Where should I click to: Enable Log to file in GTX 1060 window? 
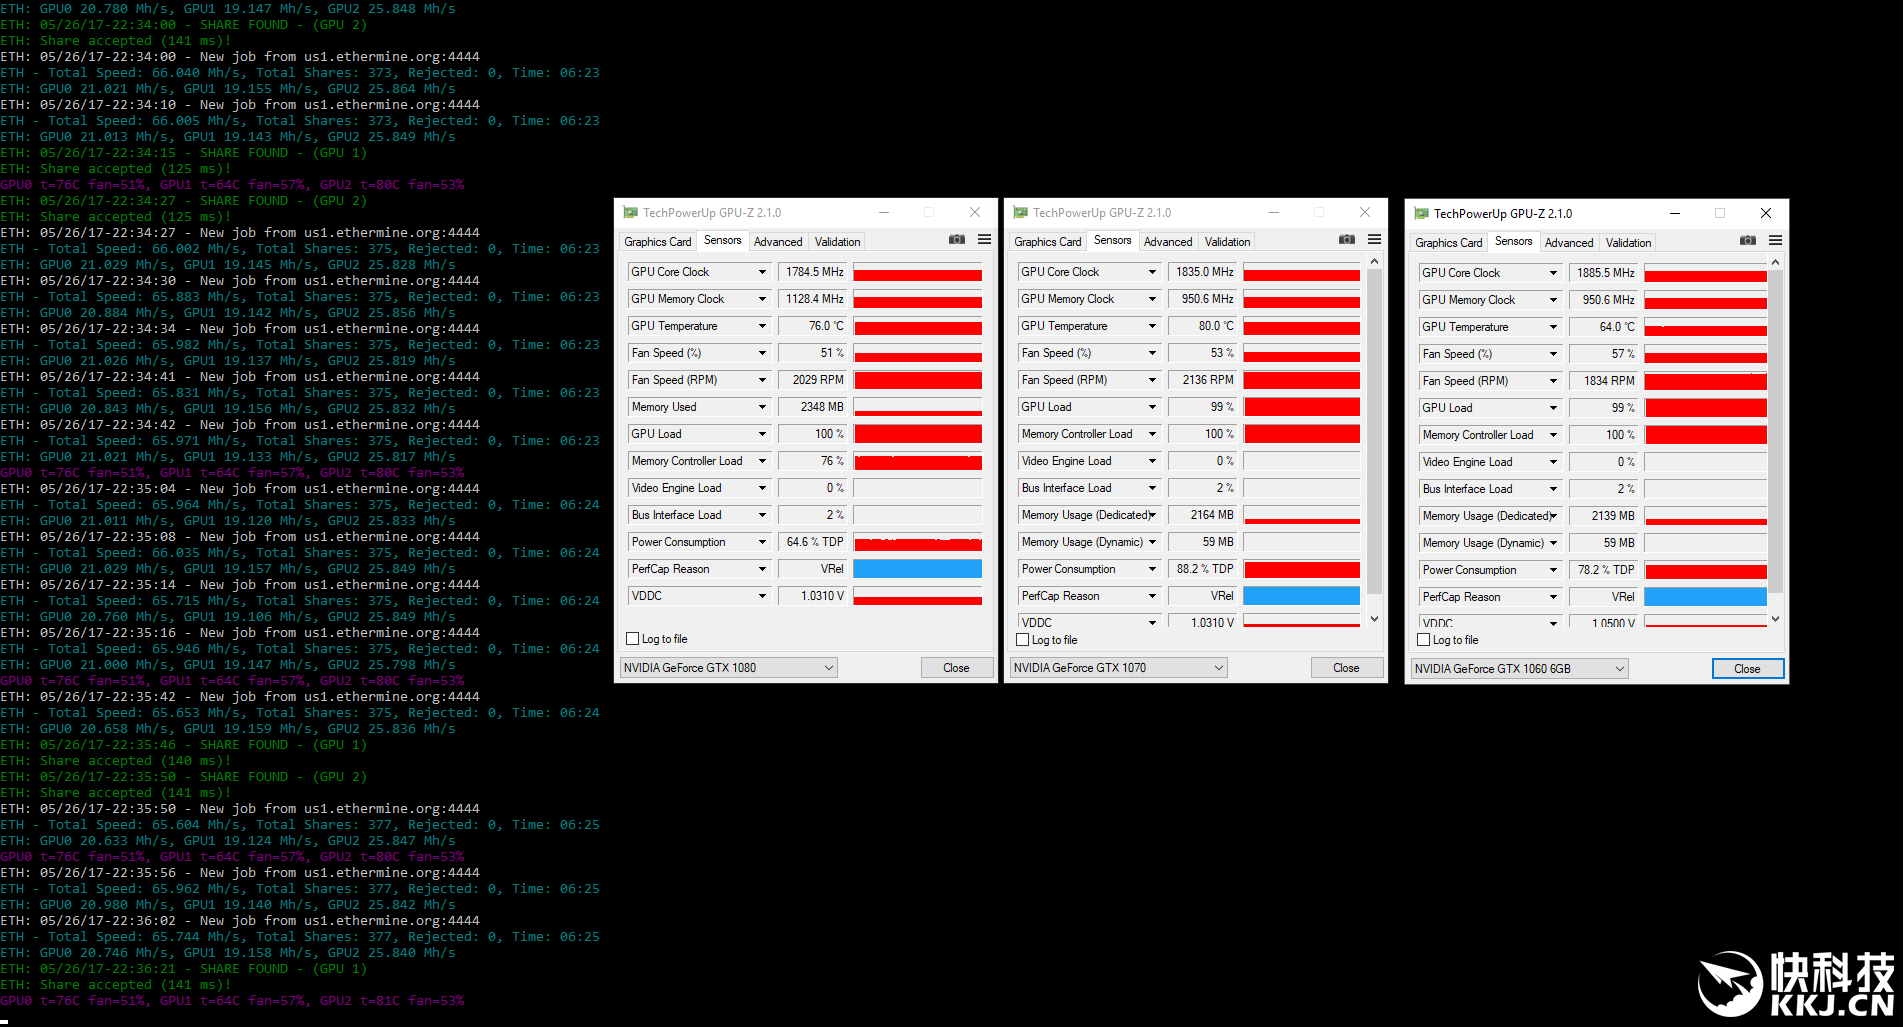[1424, 640]
